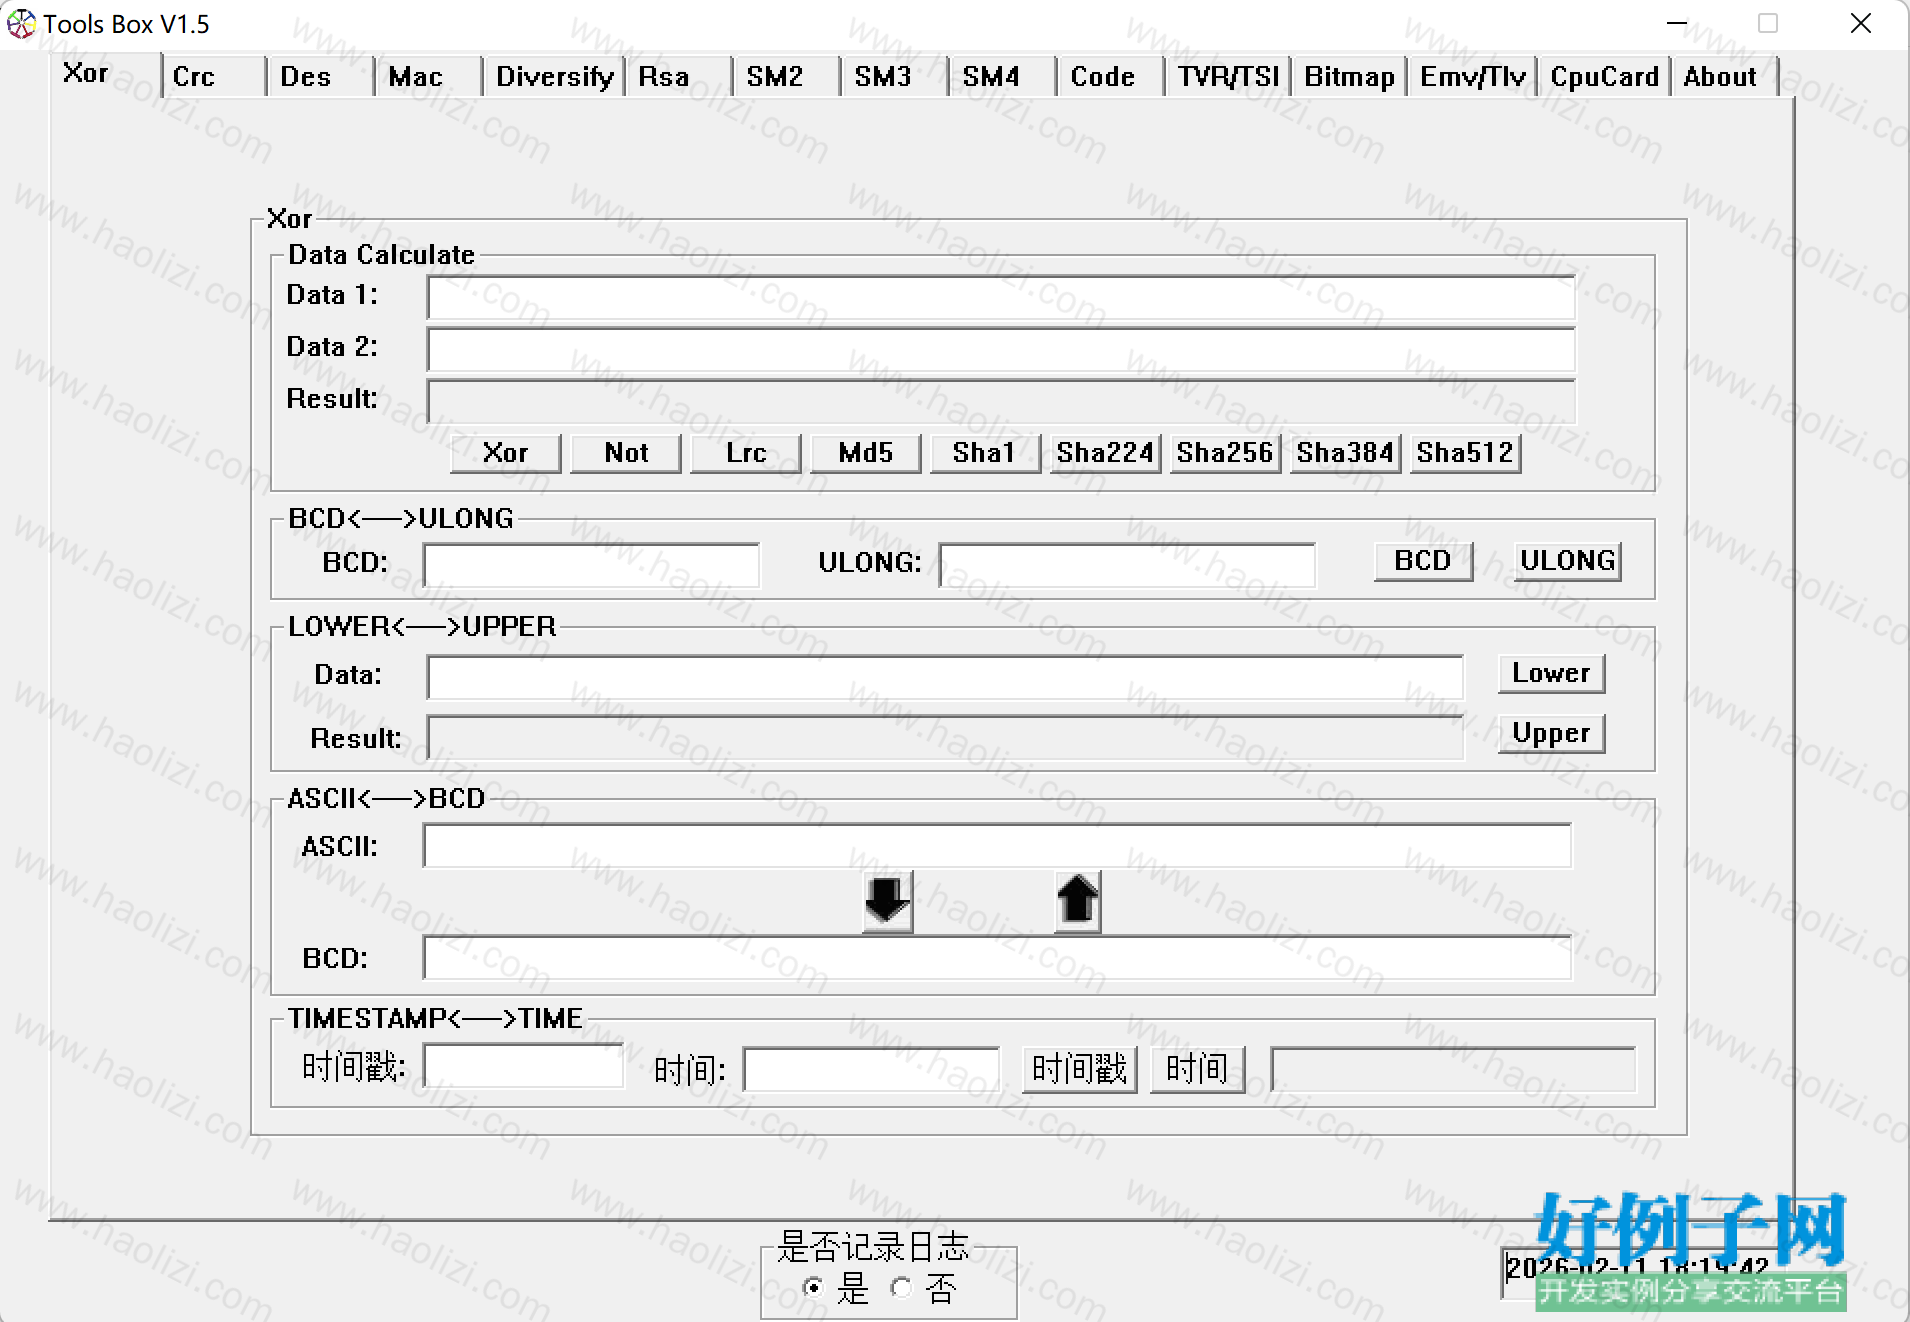The width and height of the screenshot is (1910, 1322).
Task: Minimize the Tools Box window
Action: click(1677, 23)
